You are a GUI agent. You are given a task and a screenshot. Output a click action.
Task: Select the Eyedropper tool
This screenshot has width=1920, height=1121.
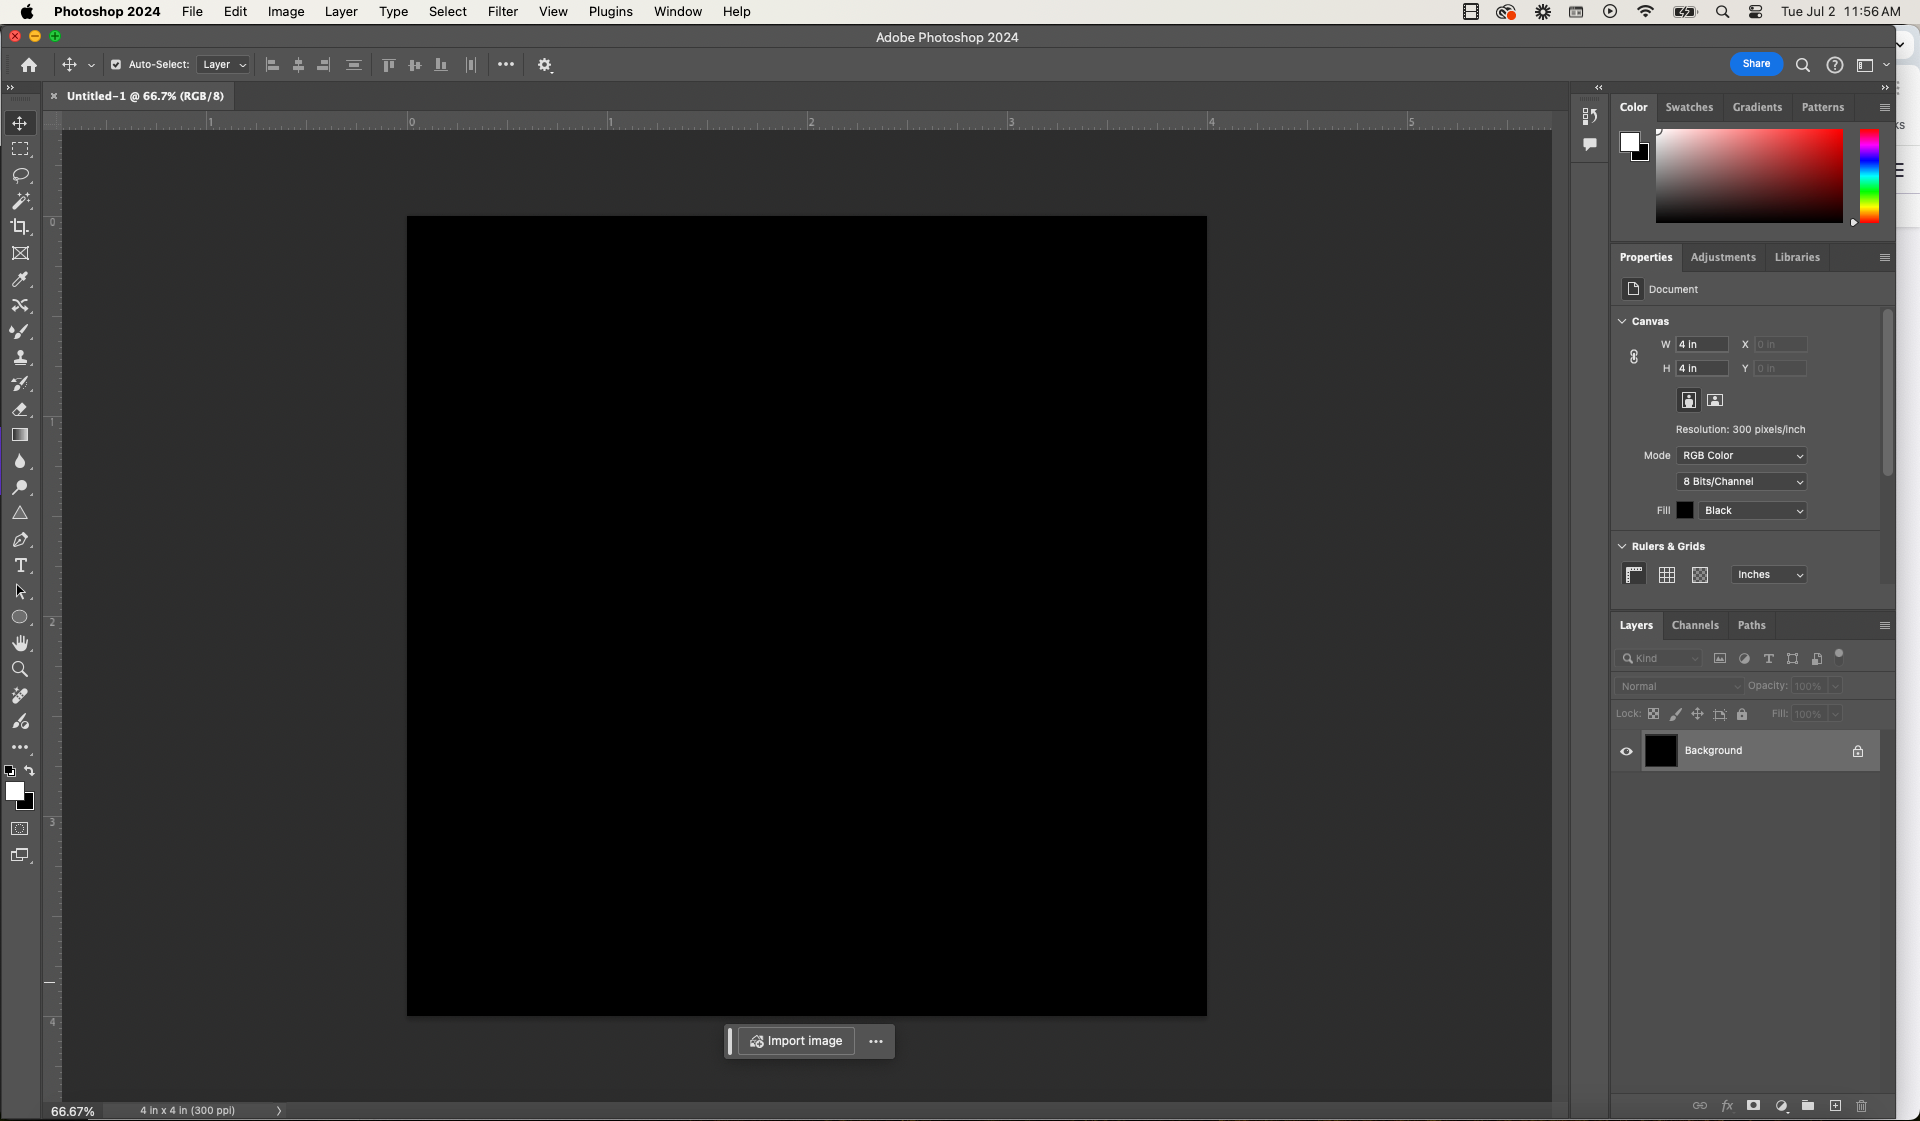coord(20,280)
